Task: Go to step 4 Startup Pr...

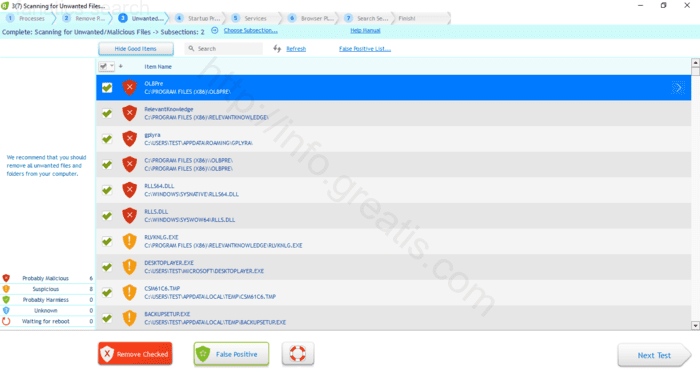Action: 199,18
